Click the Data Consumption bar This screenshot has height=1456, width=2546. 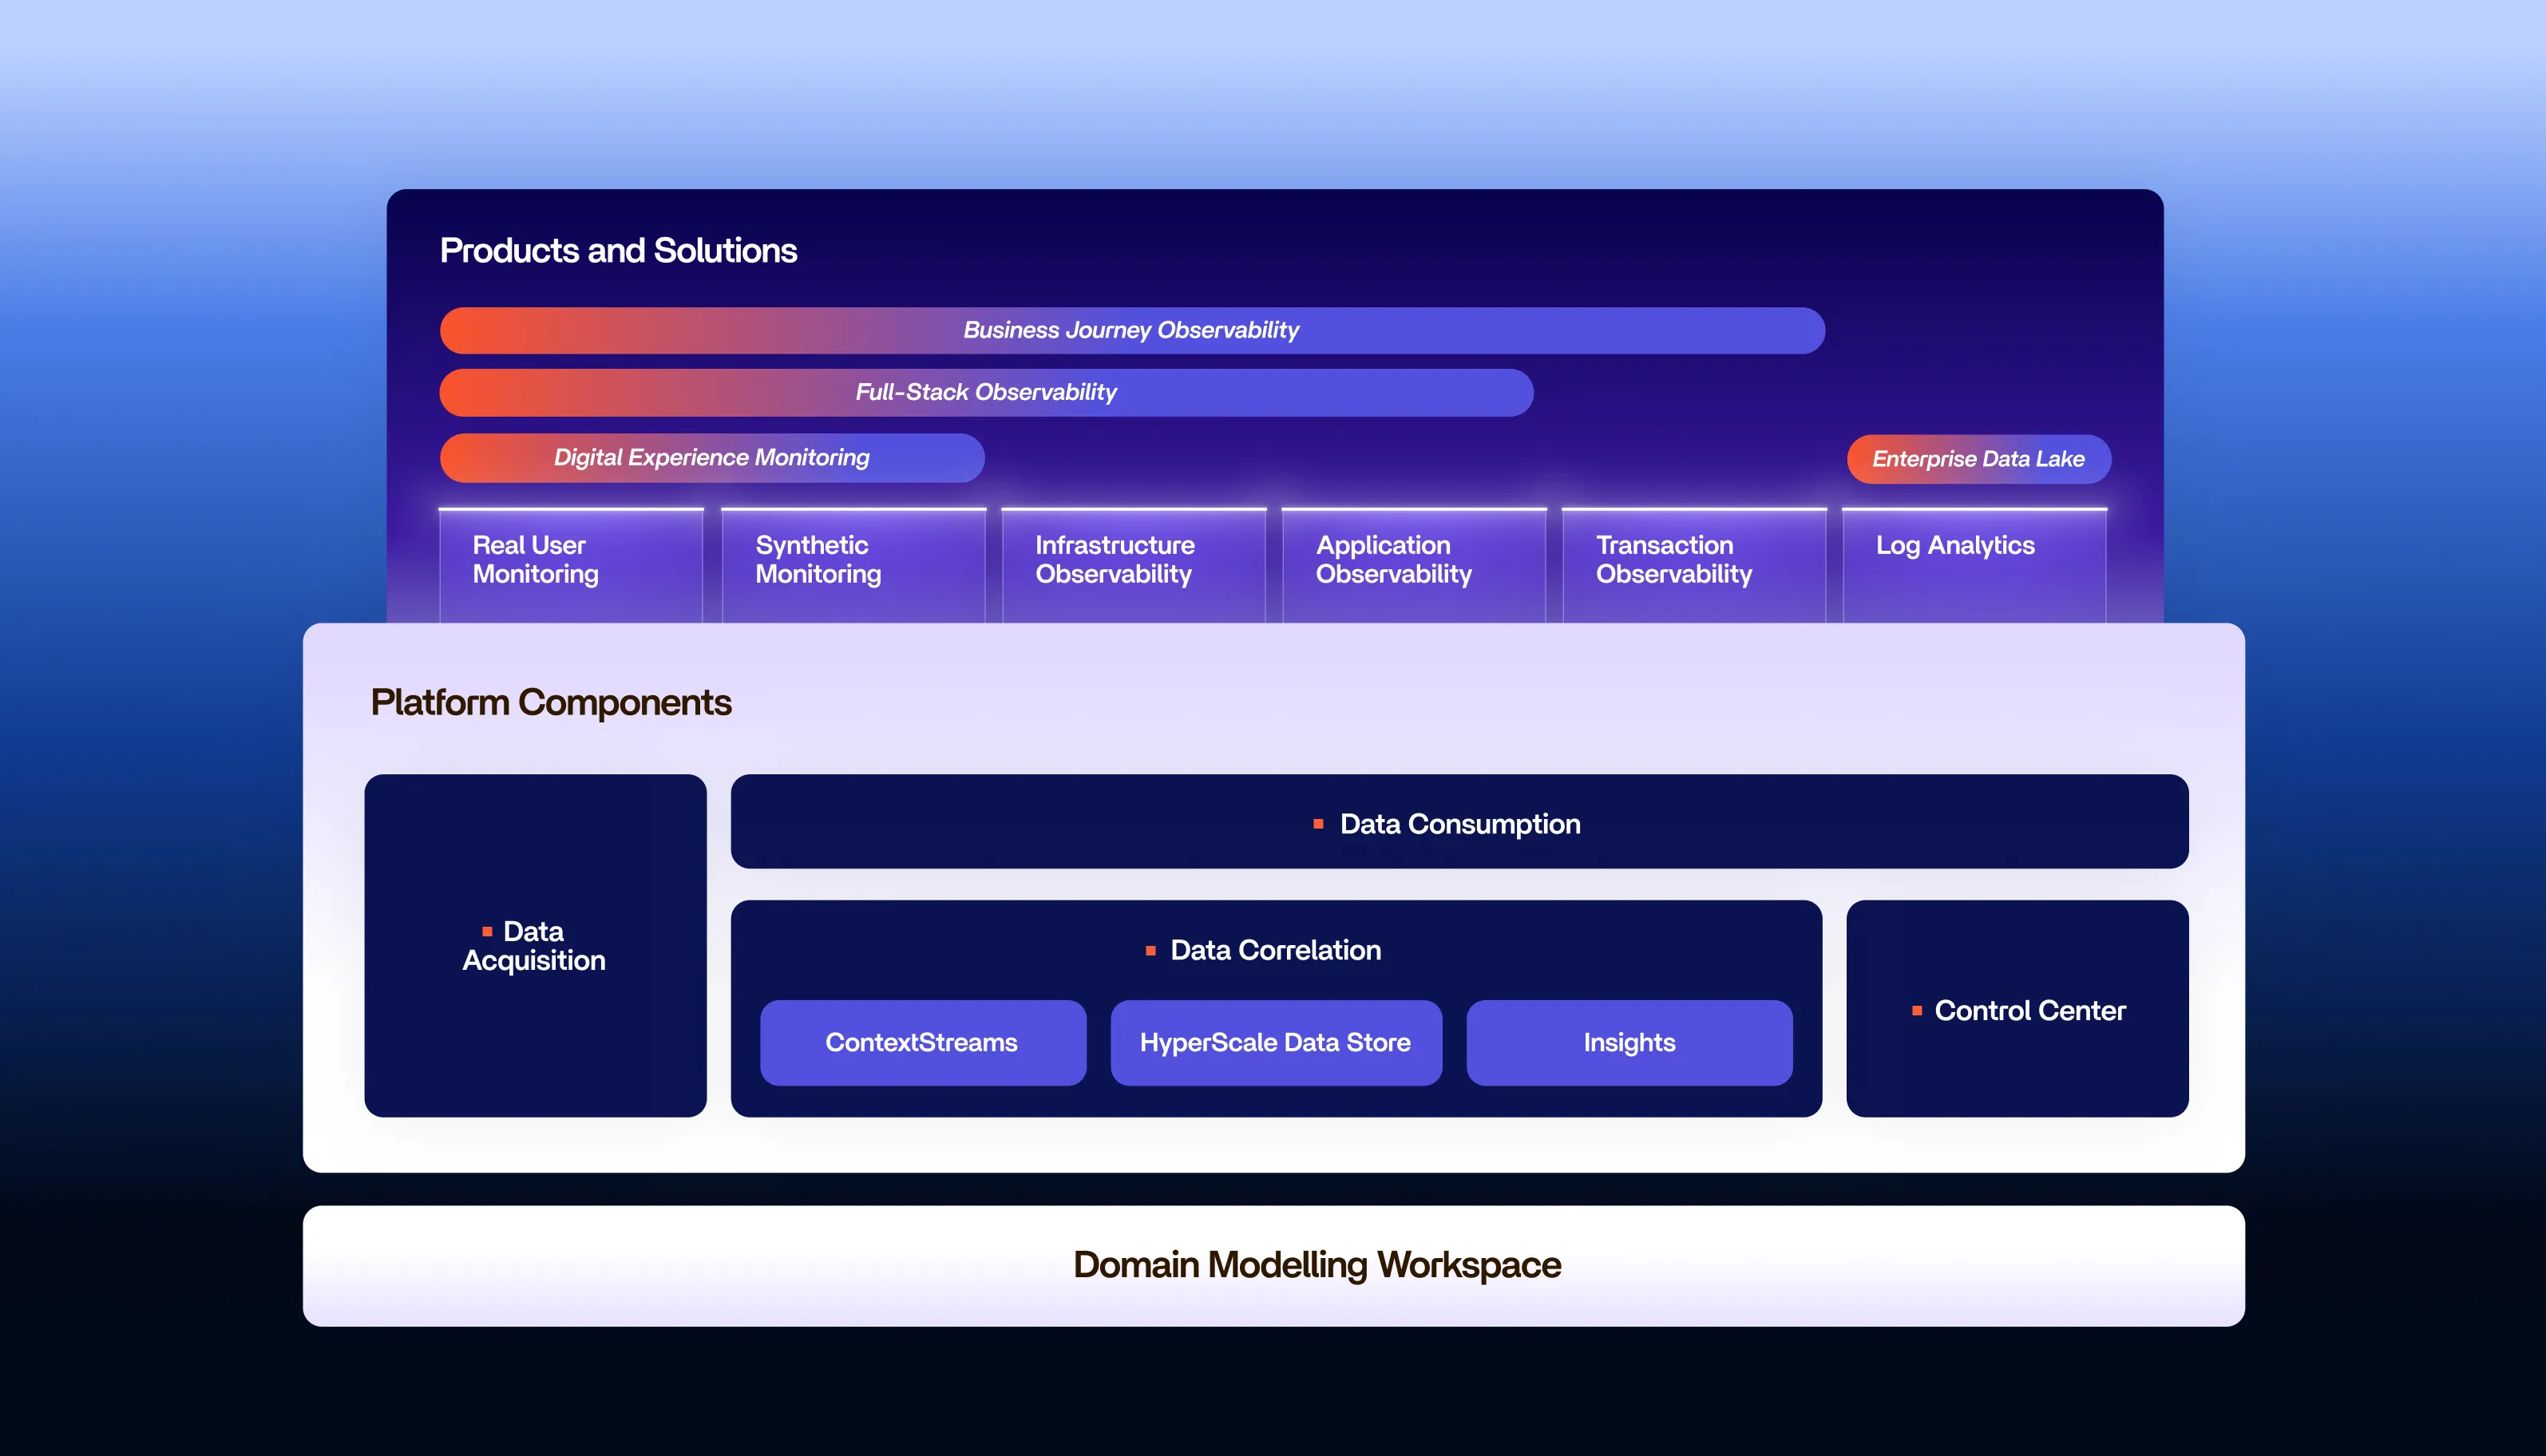pyautogui.click(x=1459, y=822)
